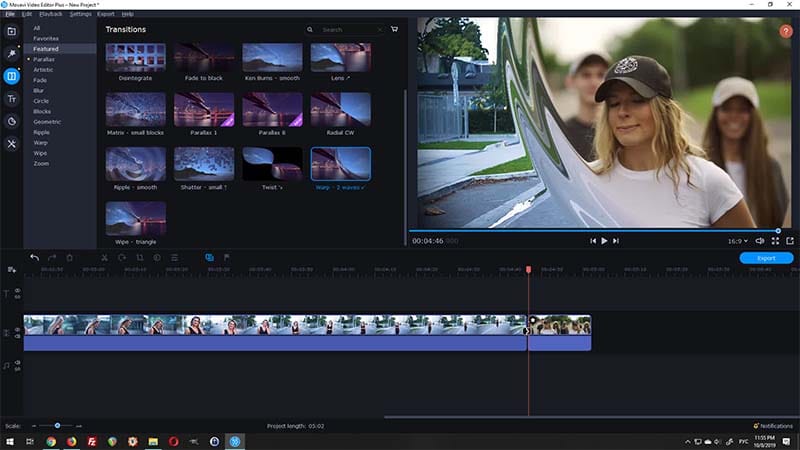Click the previous frame button
800x450 pixels.
tap(592, 241)
